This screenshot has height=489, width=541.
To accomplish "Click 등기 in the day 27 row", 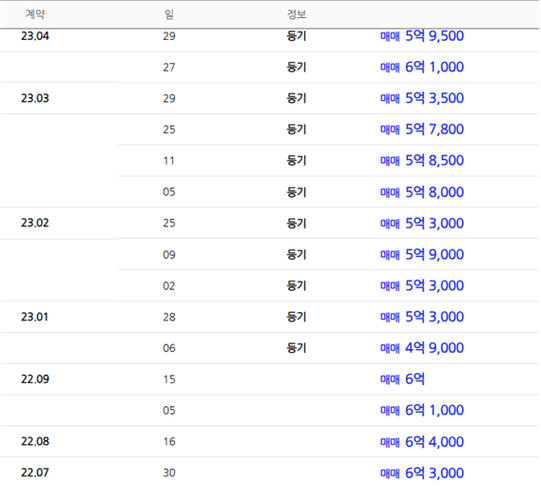I will (x=296, y=67).
